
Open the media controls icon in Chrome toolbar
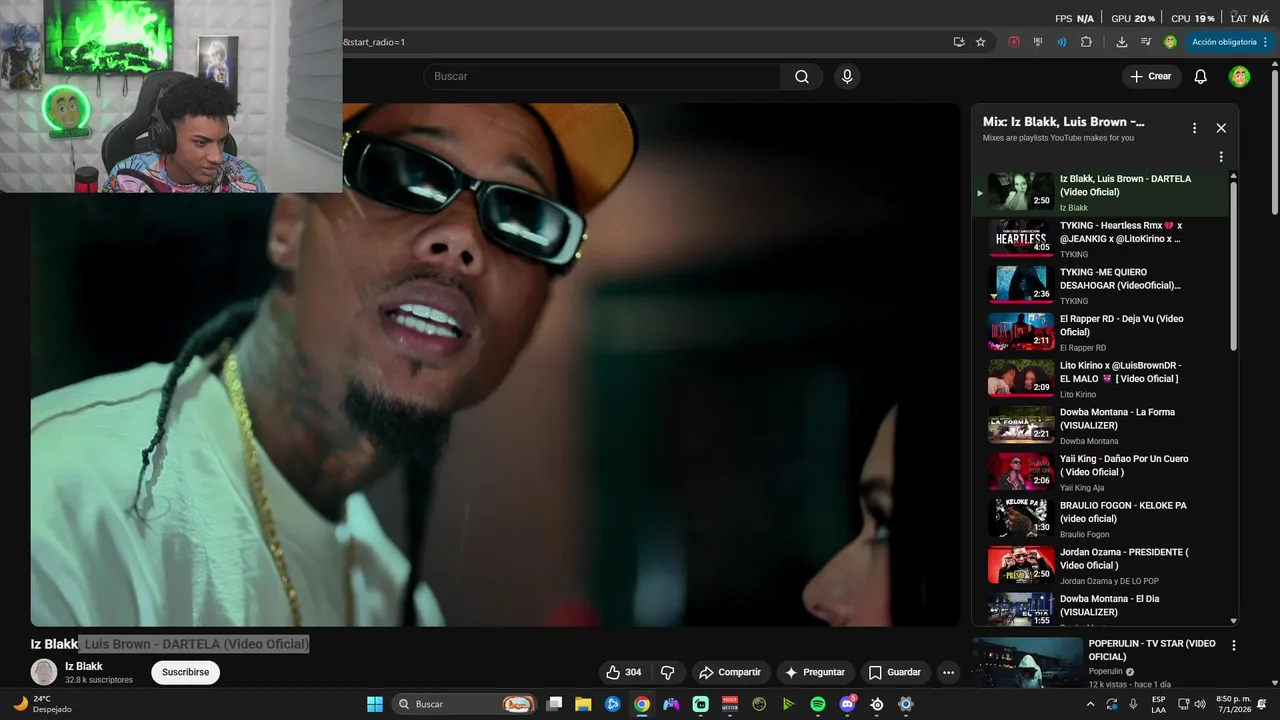(1146, 42)
